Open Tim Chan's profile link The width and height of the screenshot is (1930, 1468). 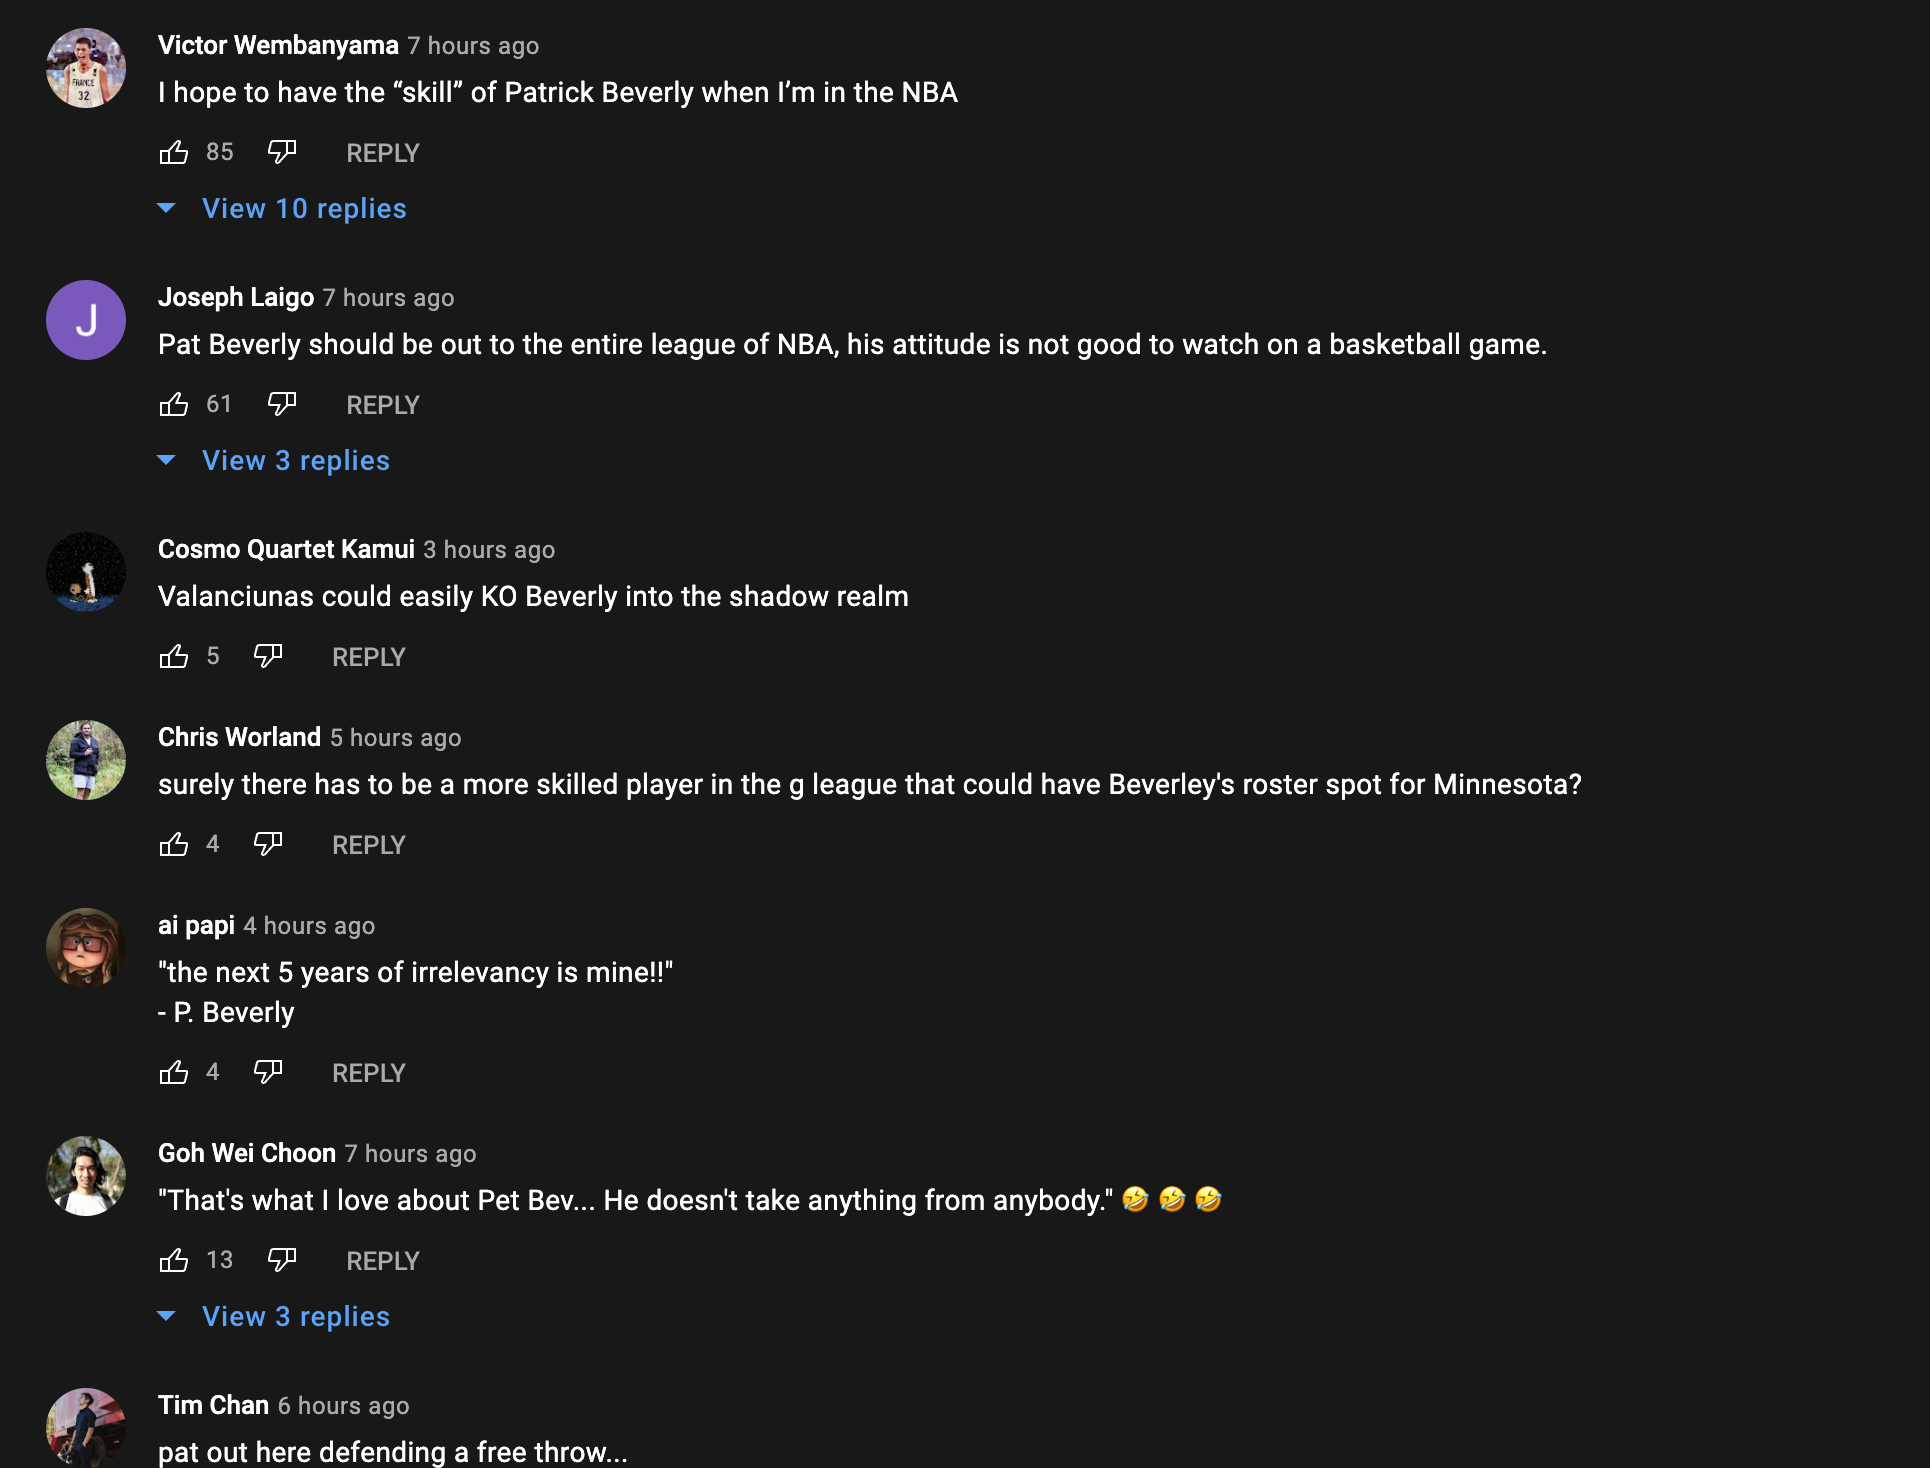213,1405
